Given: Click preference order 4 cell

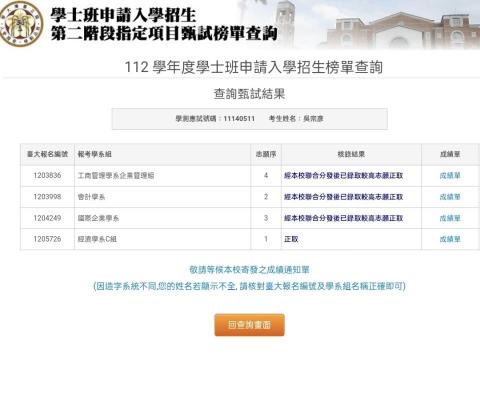Looking at the screenshot, I should 266,176.
